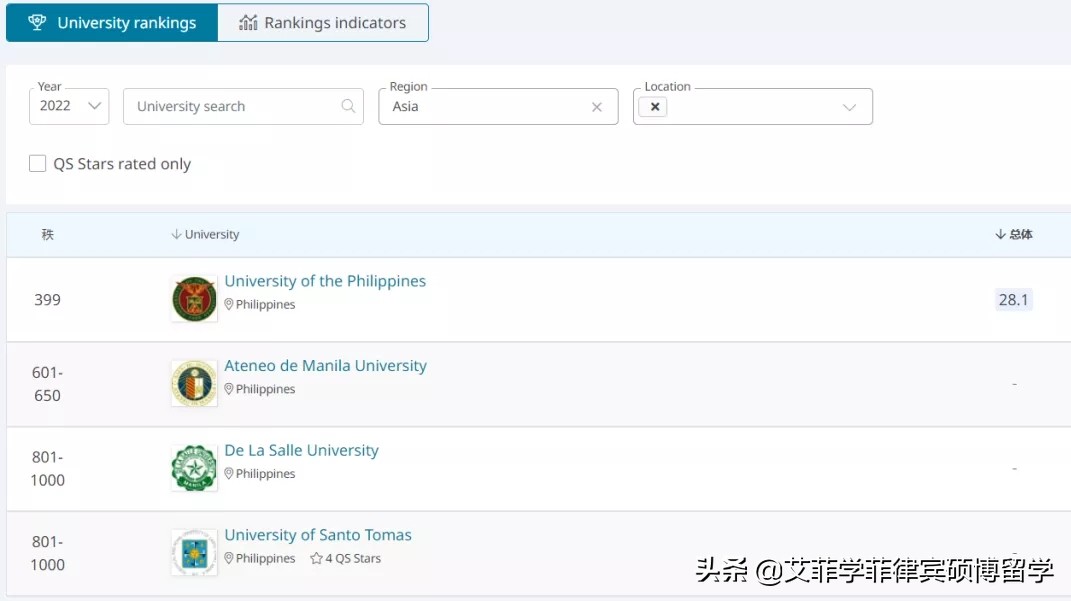
Task: Click the magnifier icon in University search
Action: click(x=348, y=106)
